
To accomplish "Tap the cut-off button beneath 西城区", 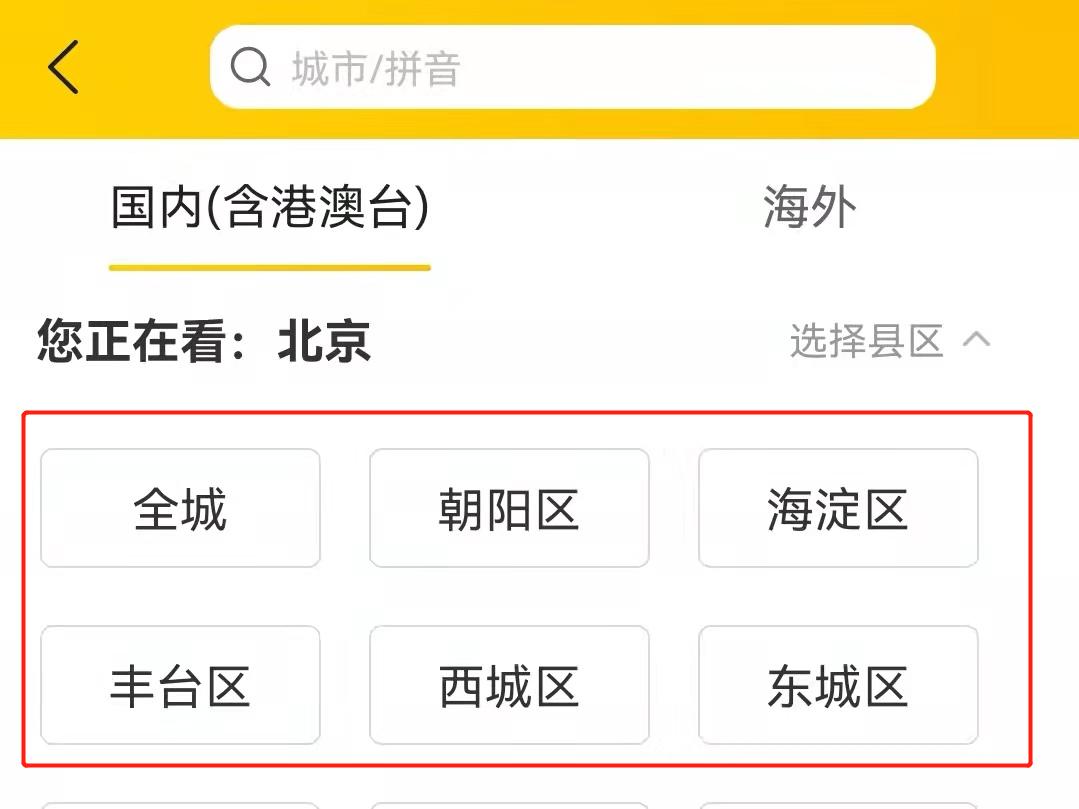I will [x=509, y=806].
